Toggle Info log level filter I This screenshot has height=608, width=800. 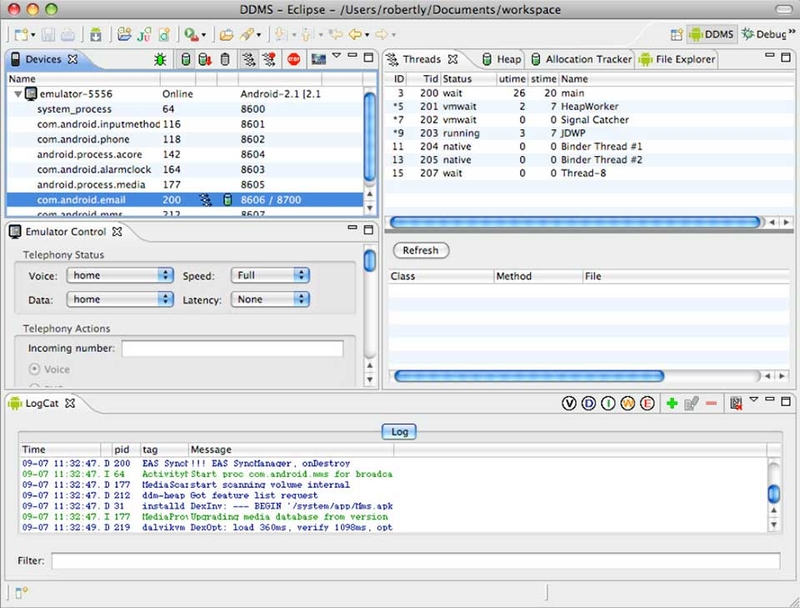click(608, 403)
